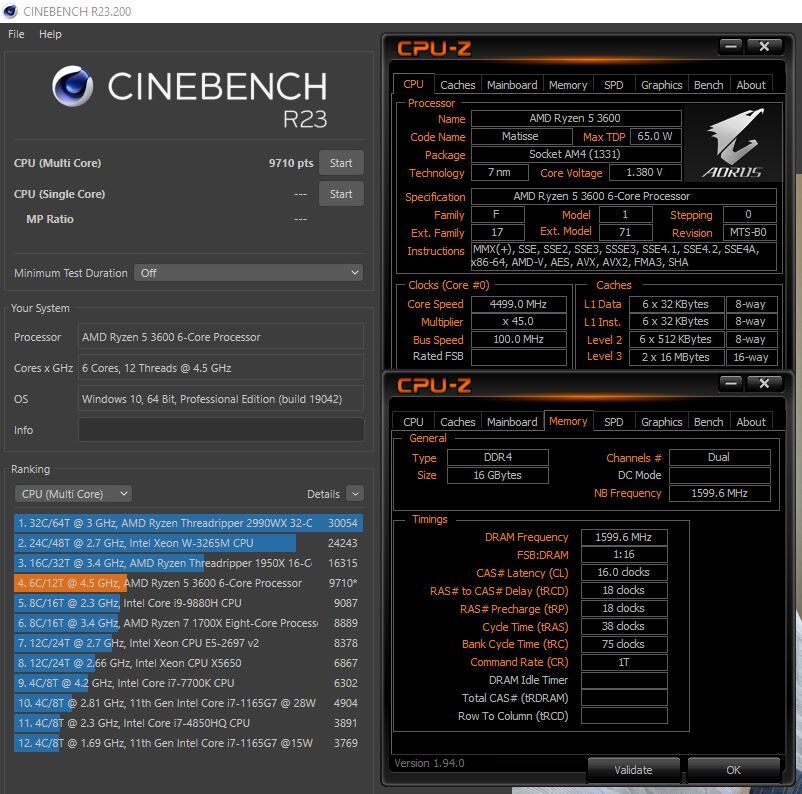Expand the ranking Details arrow button

(355, 494)
